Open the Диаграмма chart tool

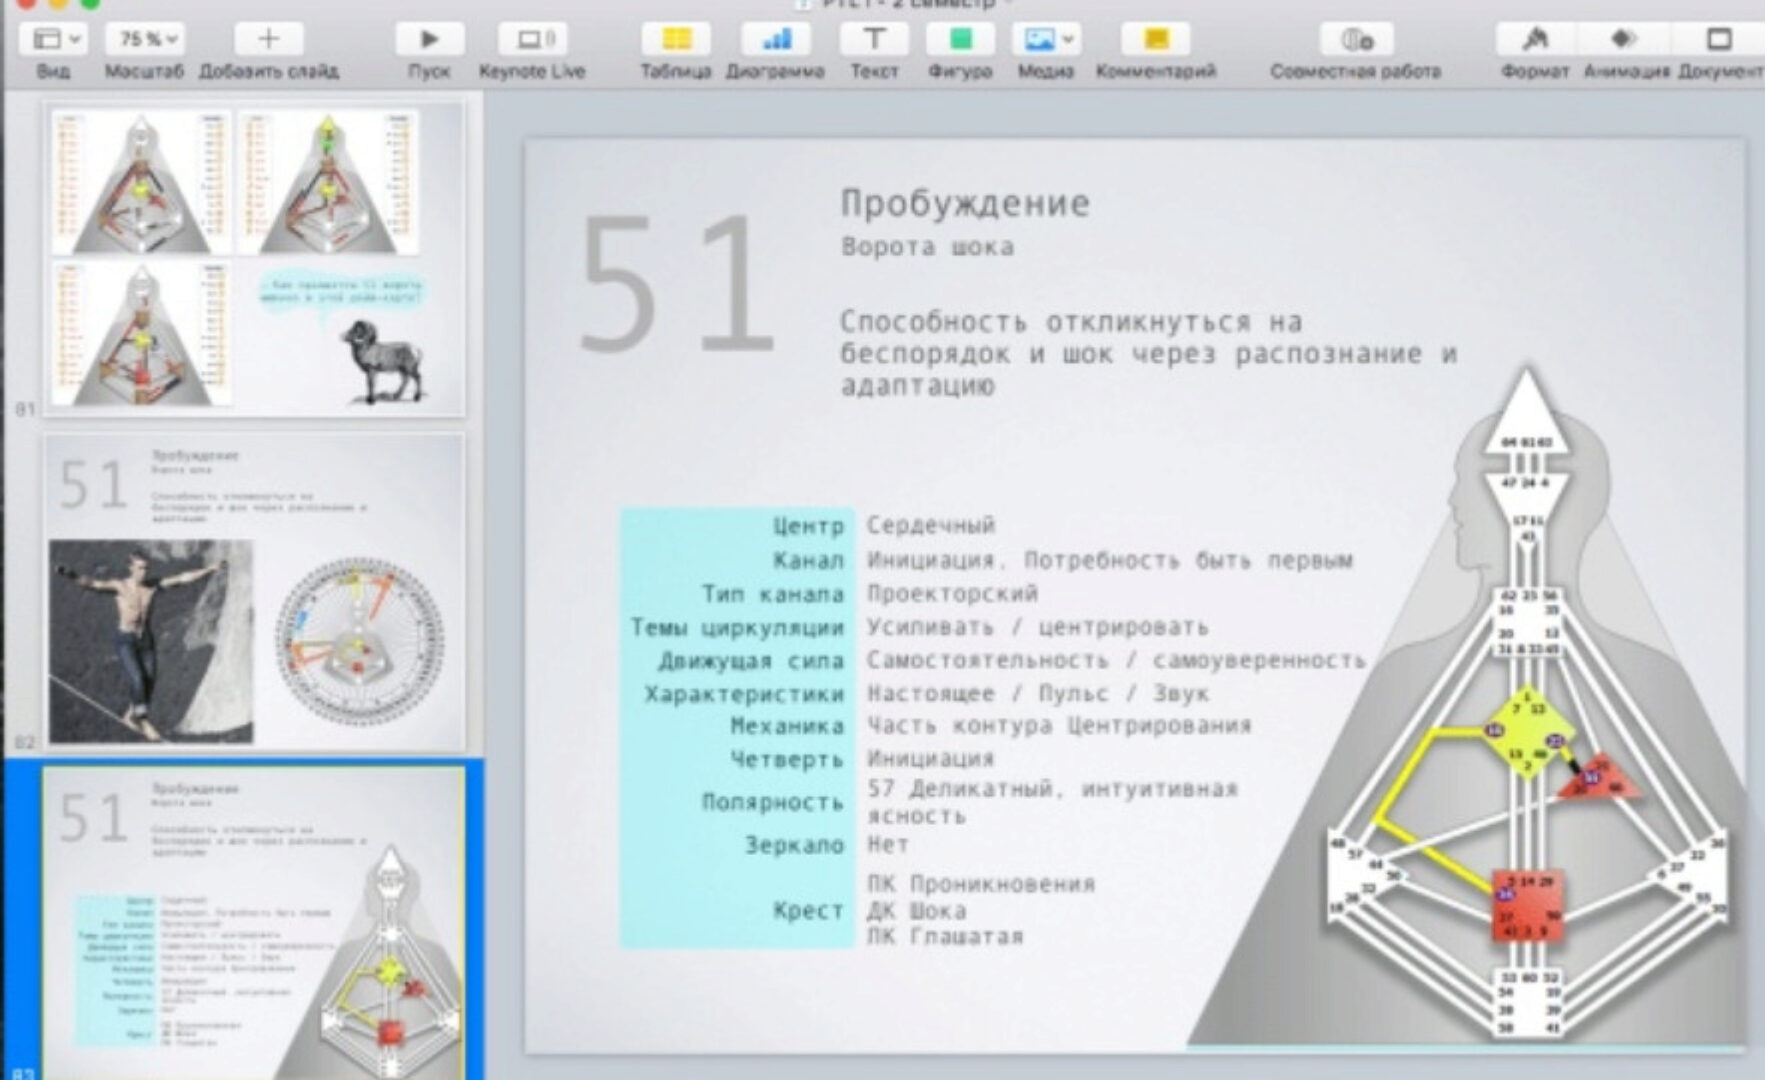778,41
